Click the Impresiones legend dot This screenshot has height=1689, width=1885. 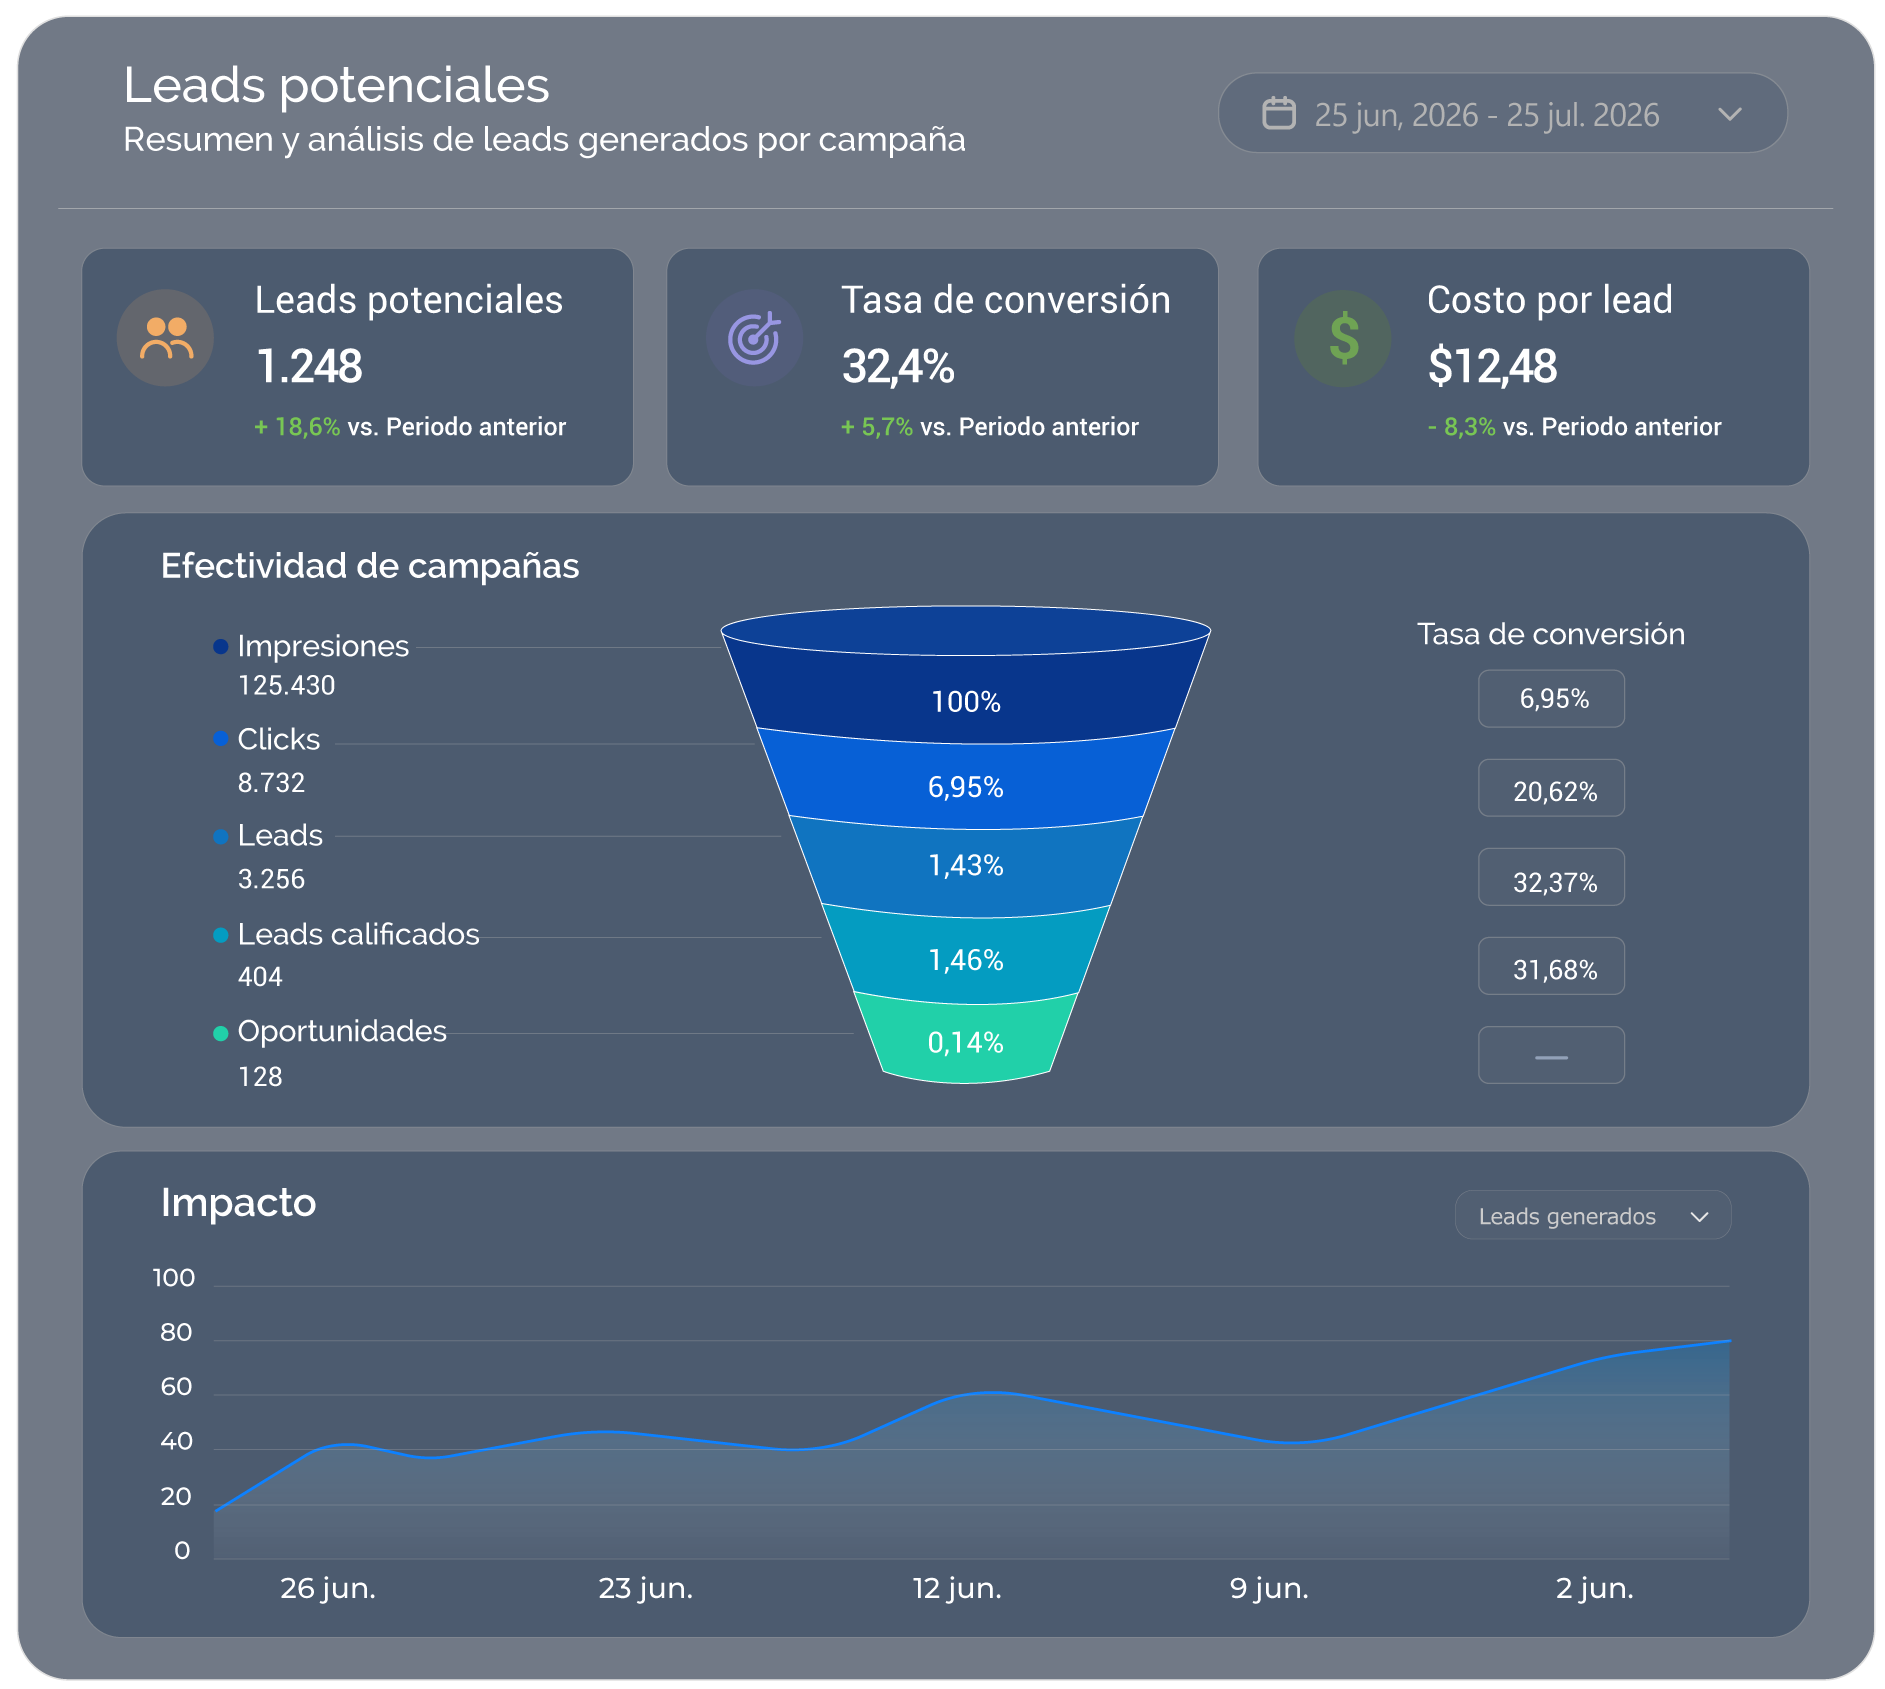pos(221,646)
